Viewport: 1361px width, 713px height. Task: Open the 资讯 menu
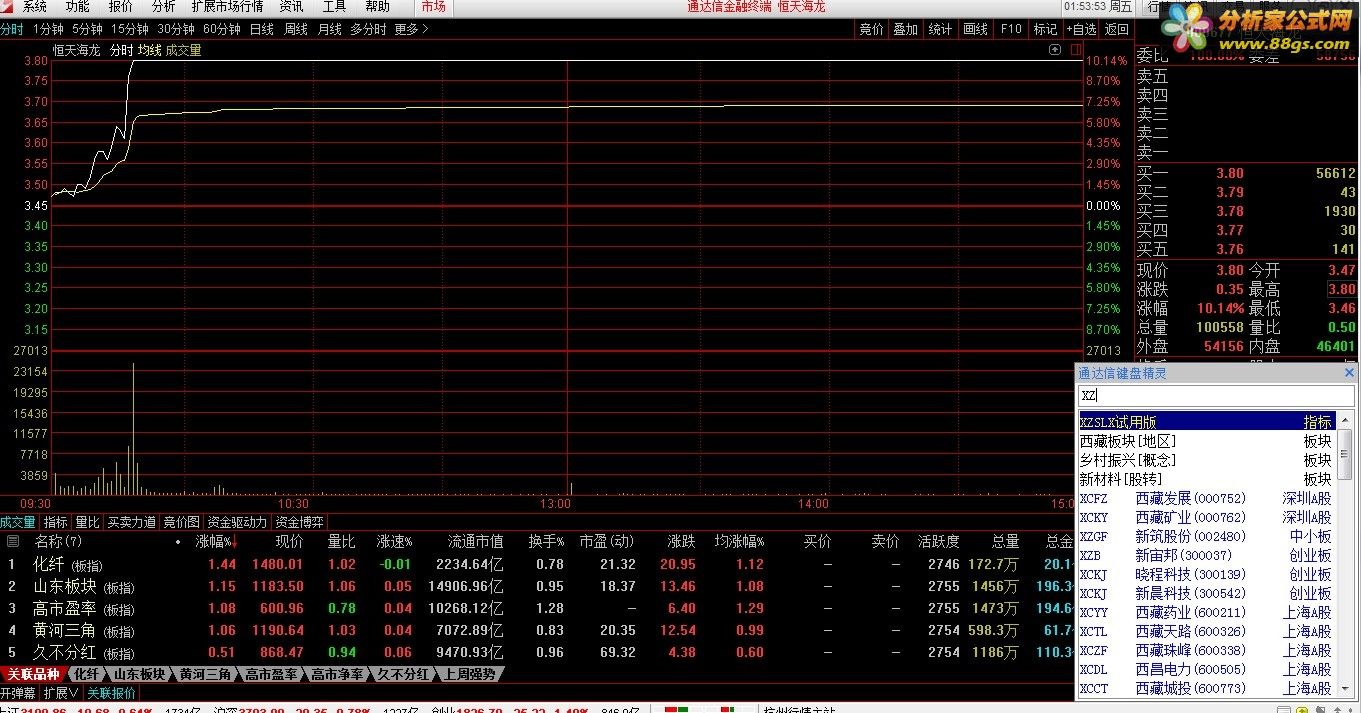coord(291,7)
